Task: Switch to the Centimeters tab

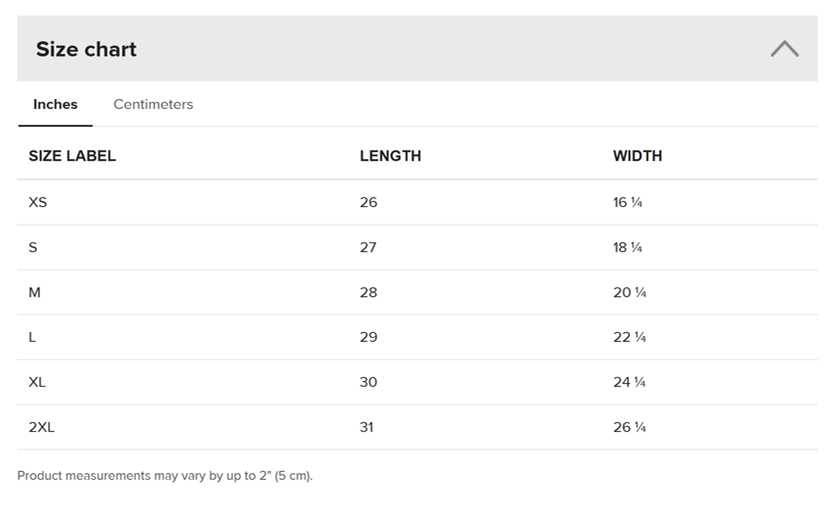Action: click(x=153, y=104)
